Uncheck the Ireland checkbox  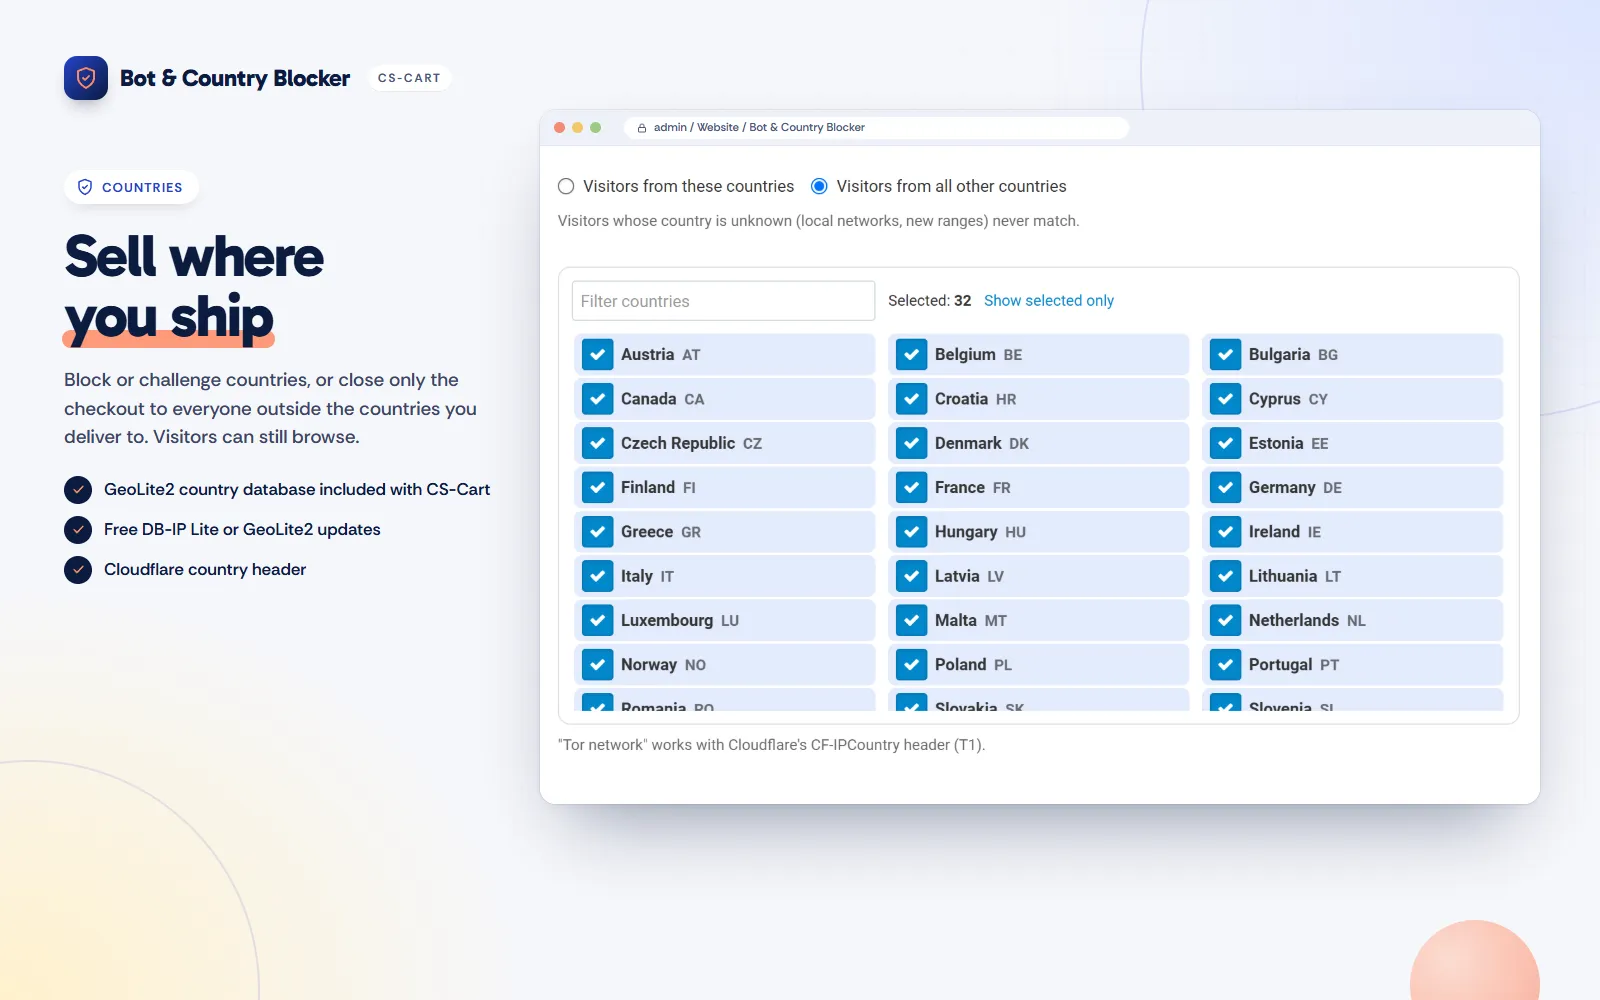point(1225,532)
